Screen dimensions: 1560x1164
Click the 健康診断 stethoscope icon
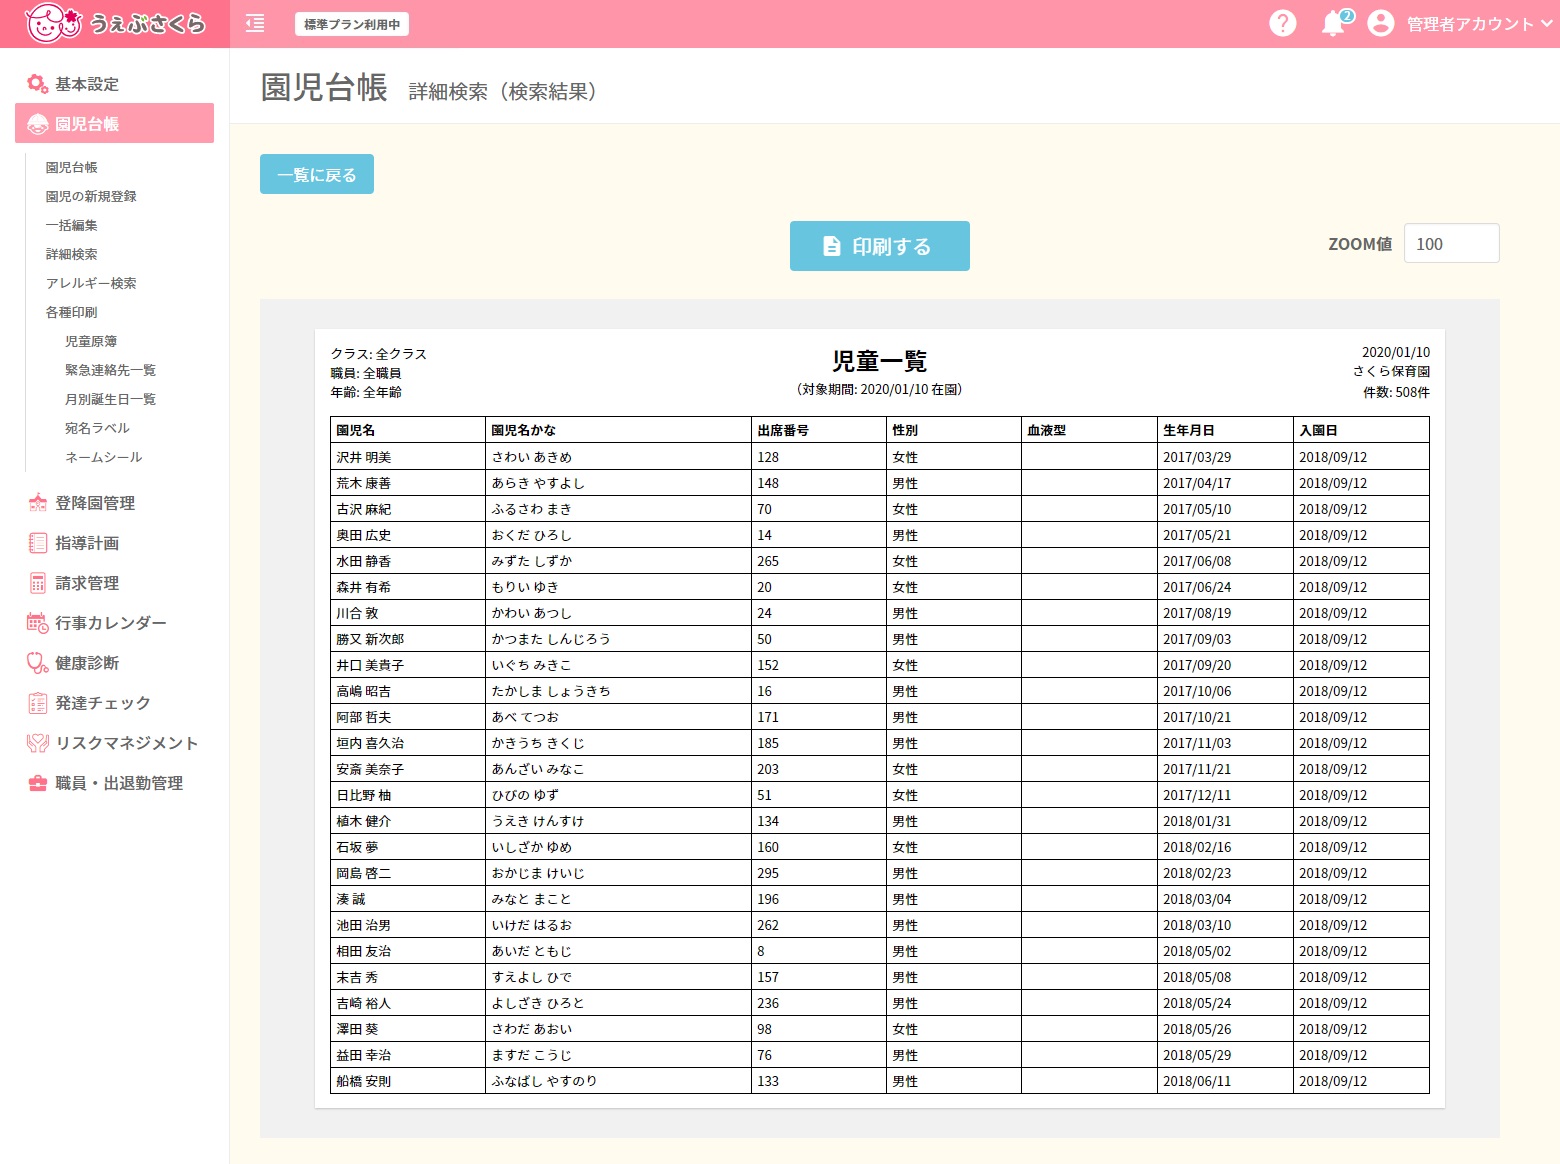[38, 663]
